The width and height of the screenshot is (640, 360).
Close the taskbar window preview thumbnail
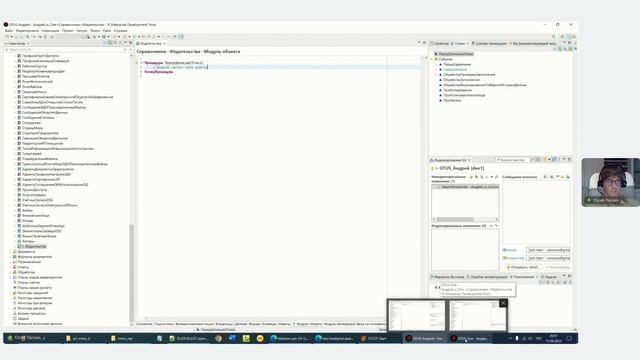pyautogui.click(x=503, y=303)
